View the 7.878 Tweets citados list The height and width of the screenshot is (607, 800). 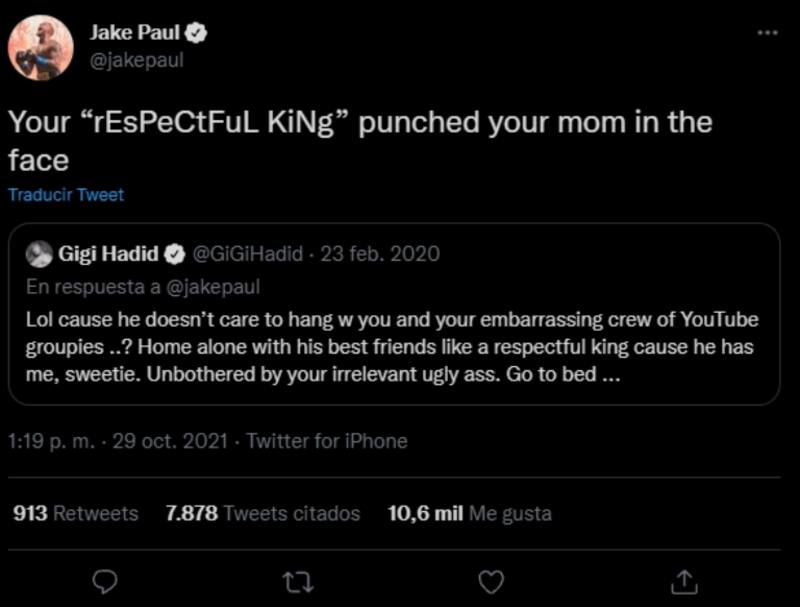pyautogui.click(x=263, y=514)
